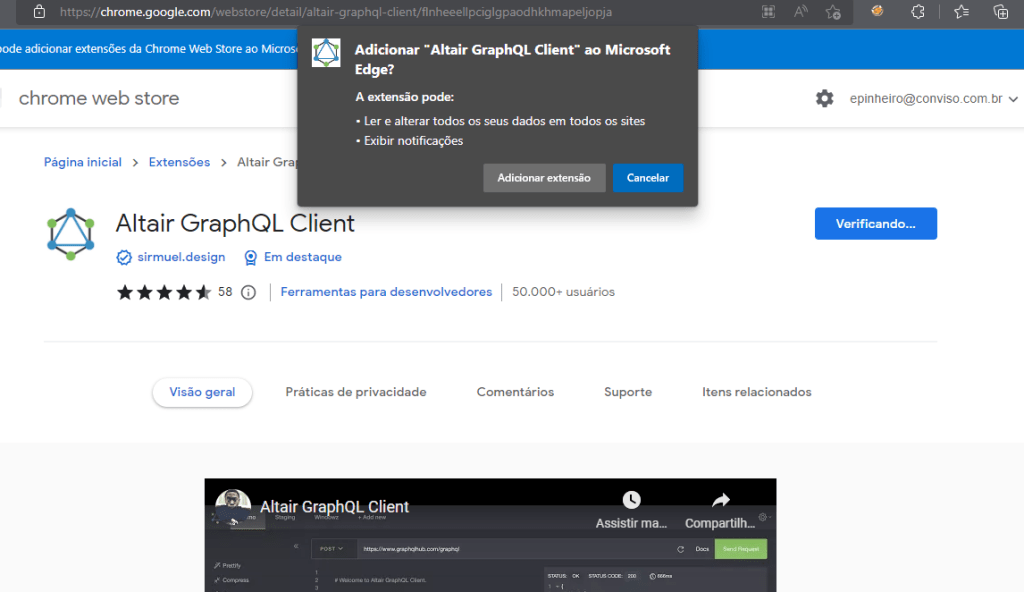Viewport: 1024px width, 592px height.
Task: Click the Compartilhar share arrow icon
Action: pyautogui.click(x=720, y=501)
